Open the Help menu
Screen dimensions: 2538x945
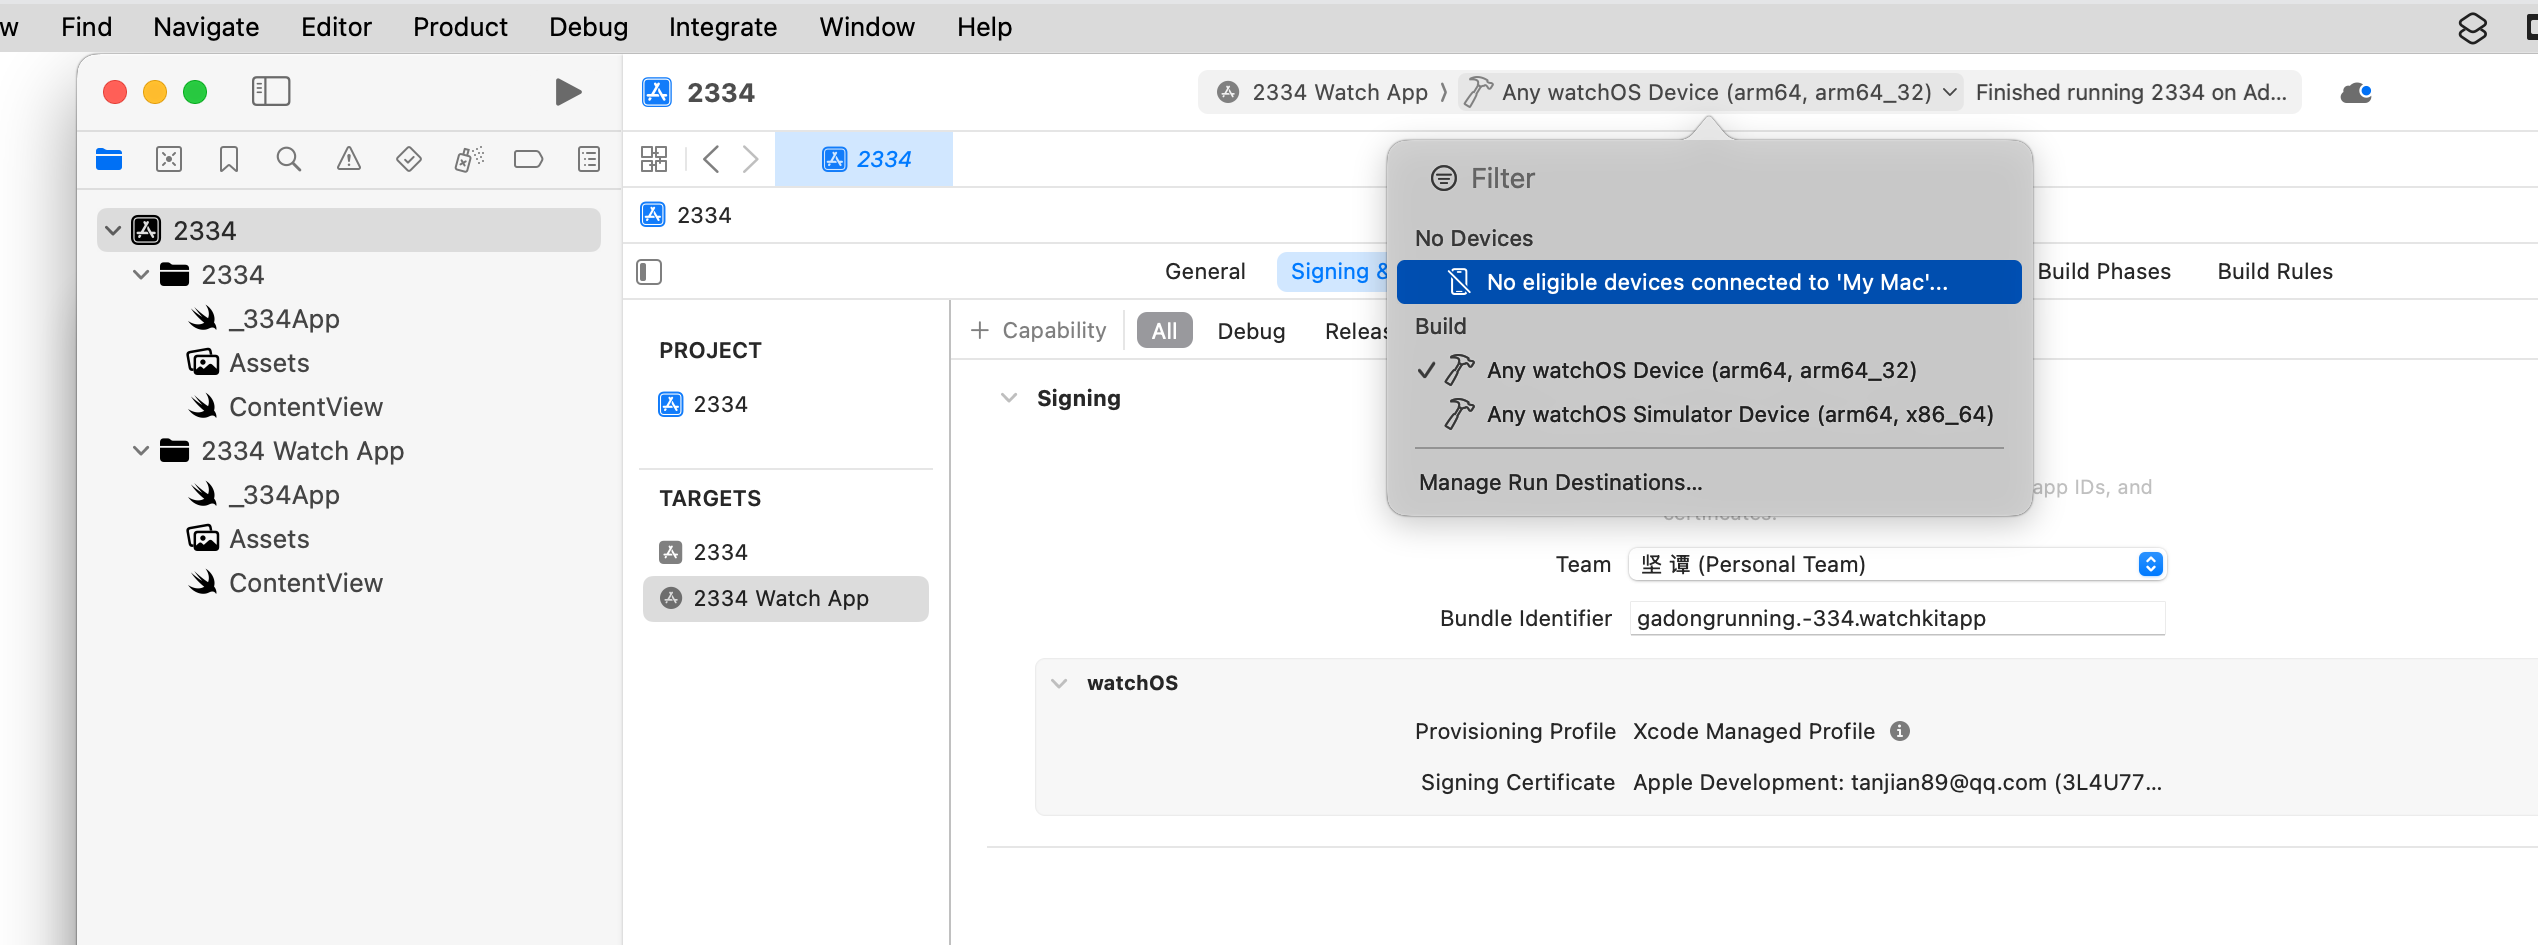tap(984, 27)
